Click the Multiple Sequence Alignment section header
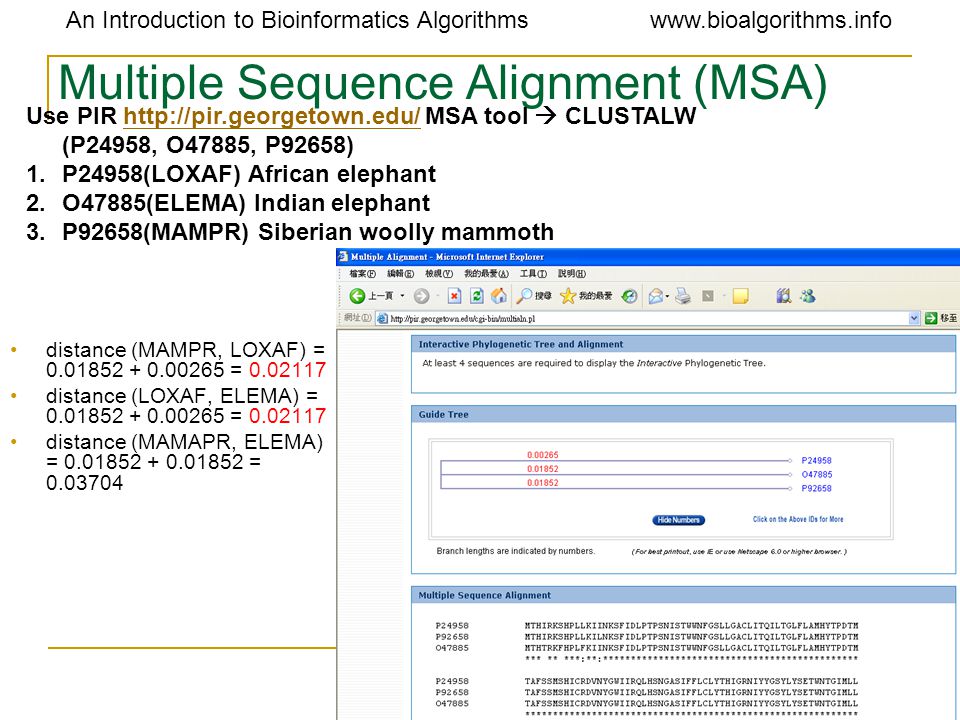Screen dimensions: 960x720 (x=683, y=595)
